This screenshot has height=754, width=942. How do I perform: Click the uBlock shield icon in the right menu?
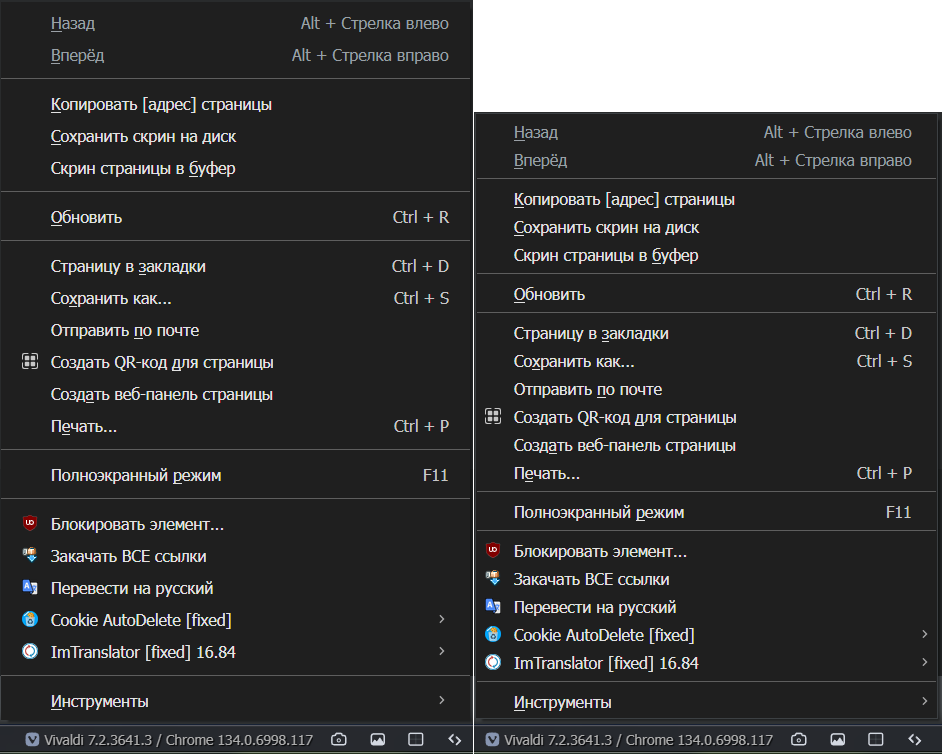pyautogui.click(x=493, y=550)
